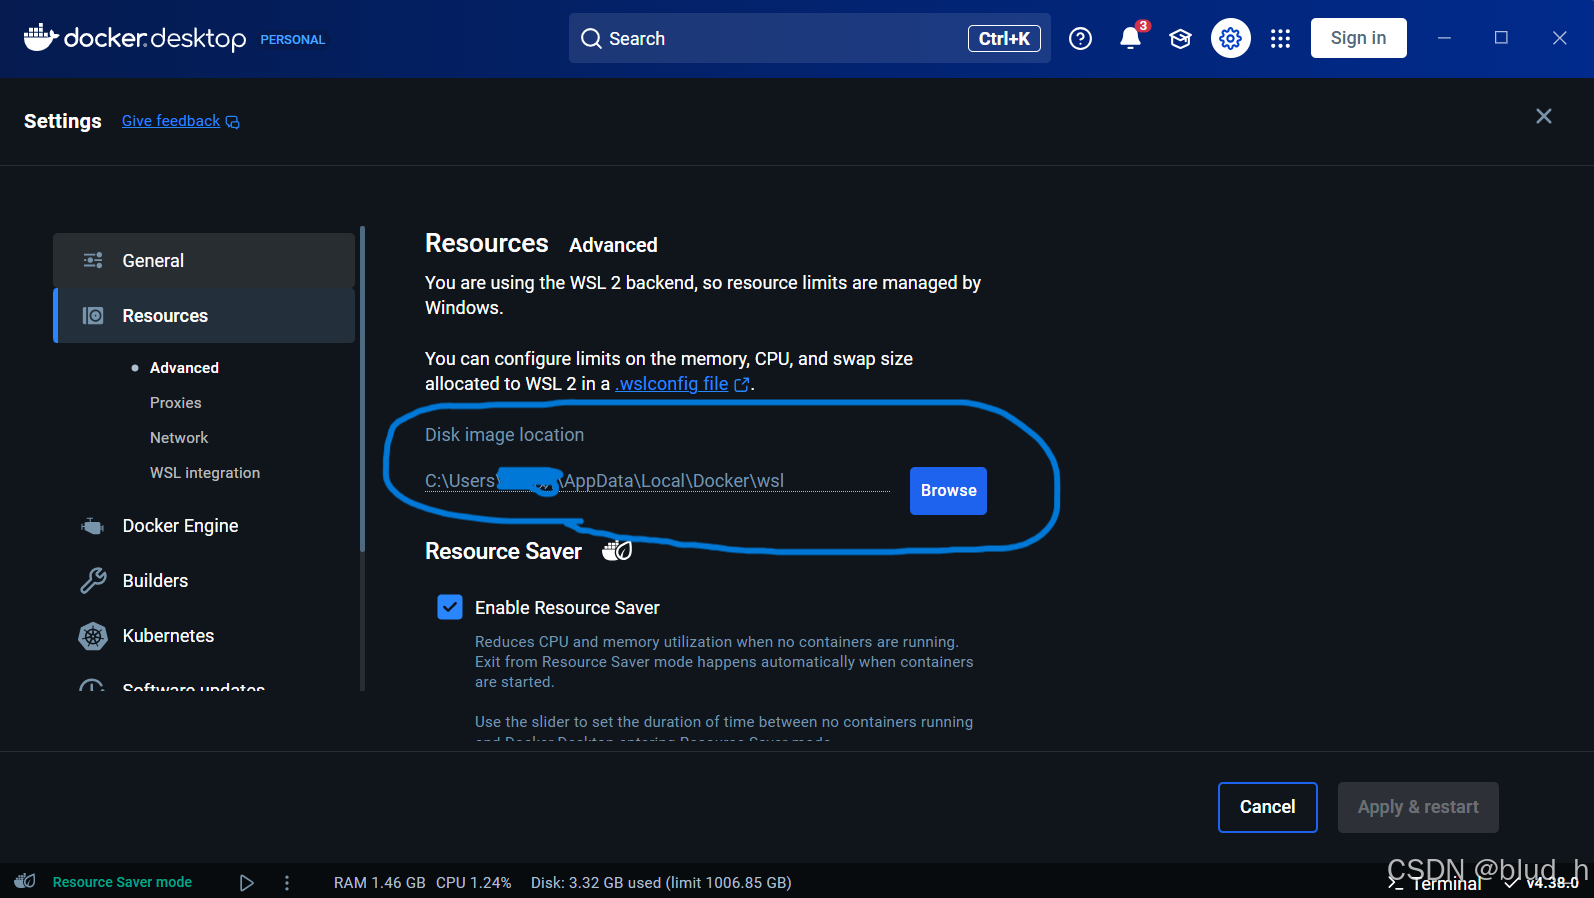Viewport: 1594px width, 898px height.
Task: Open the extensions grid icon
Action: pyautogui.click(x=1280, y=38)
